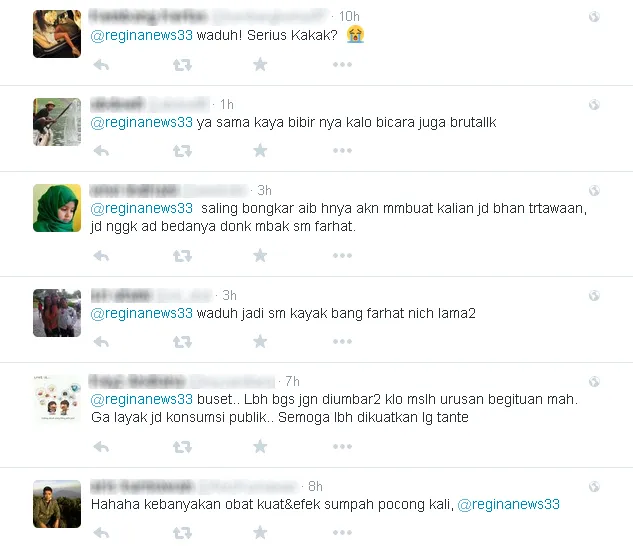This screenshot has width=633, height=550.
Task: Open @reginanews33 link in 'sumpah pocong' tweet
Action: [509, 504]
